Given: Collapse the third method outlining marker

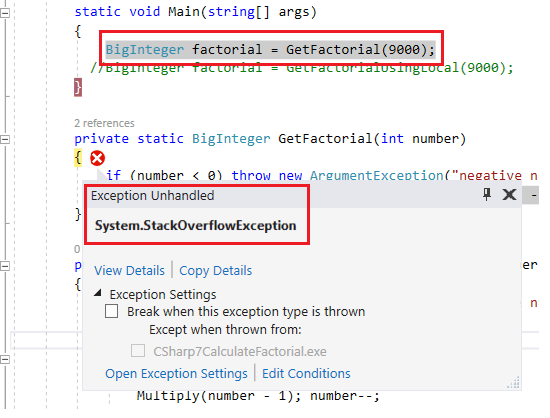Looking at the screenshot, I should point(5,266).
